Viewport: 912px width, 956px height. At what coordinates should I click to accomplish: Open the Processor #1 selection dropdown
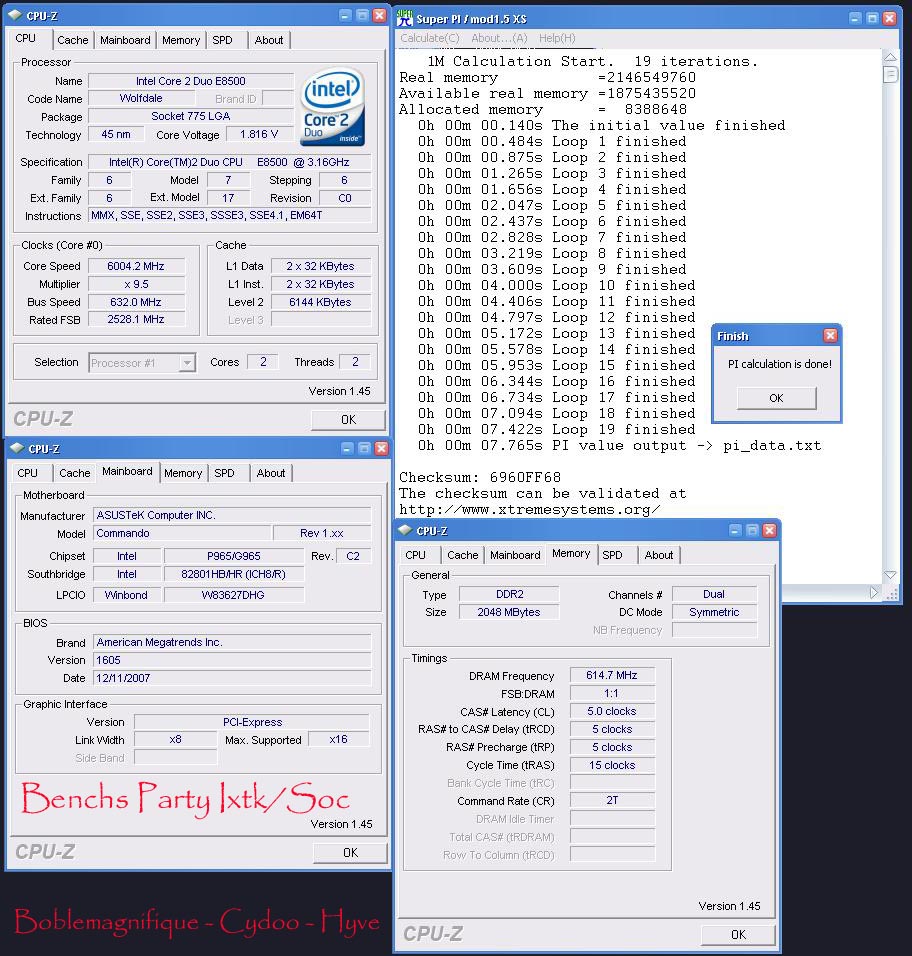[x=187, y=363]
